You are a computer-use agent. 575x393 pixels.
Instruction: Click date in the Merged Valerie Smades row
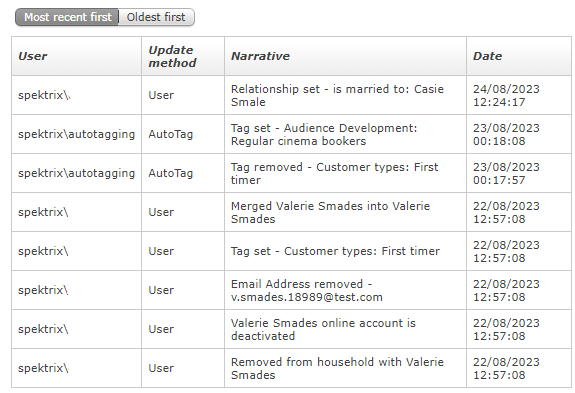506,212
